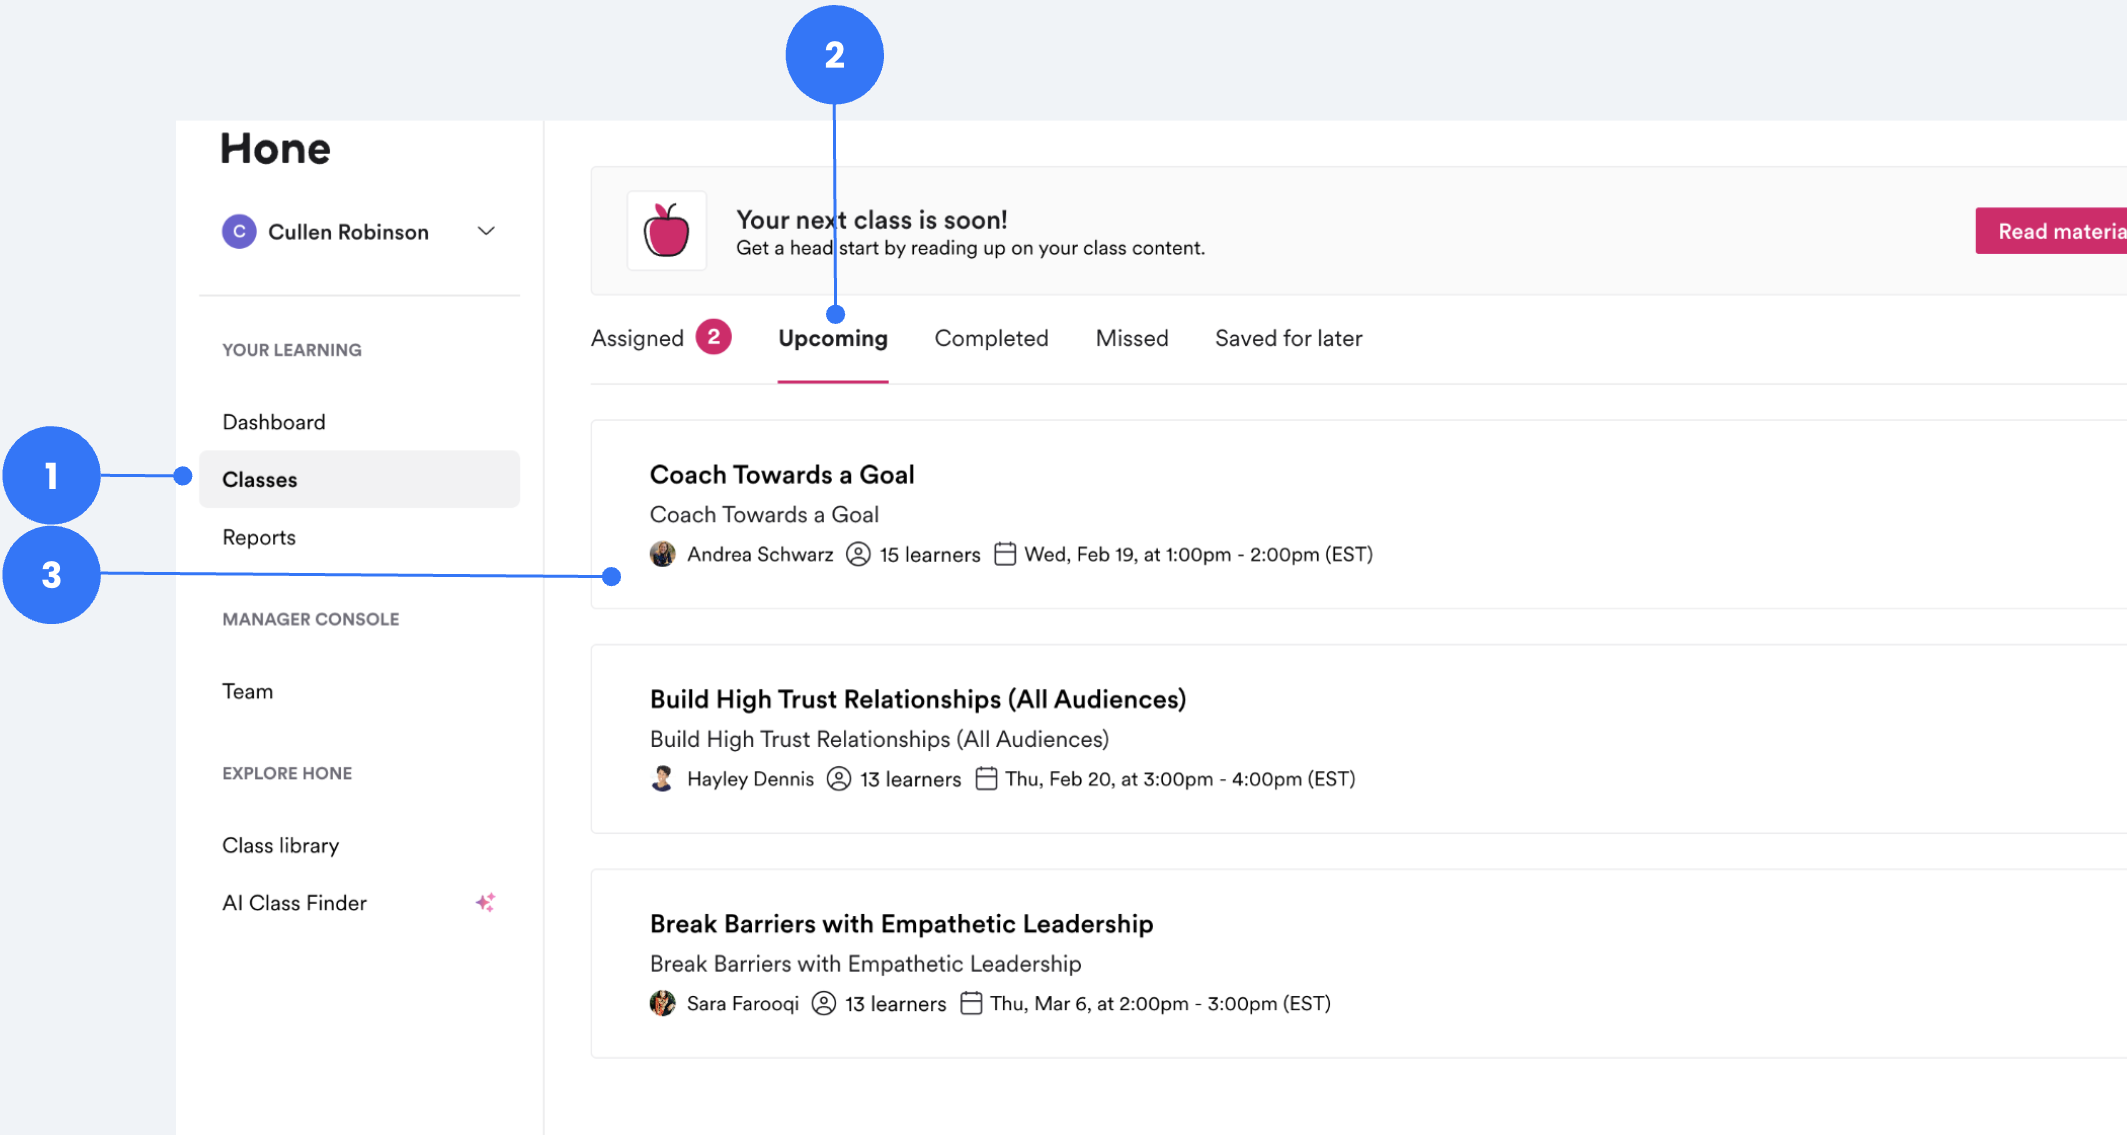Click the Read materials button
The image size is (2127, 1135).
2058,231
